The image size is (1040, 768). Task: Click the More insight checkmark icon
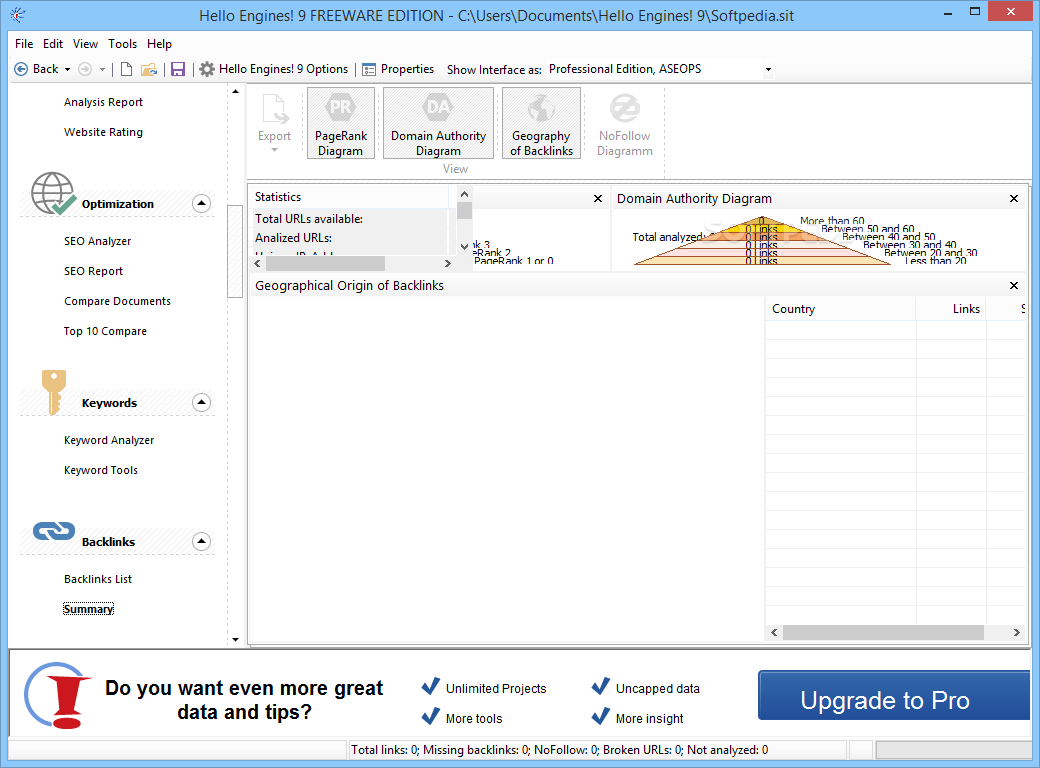(x=600, y=716)
